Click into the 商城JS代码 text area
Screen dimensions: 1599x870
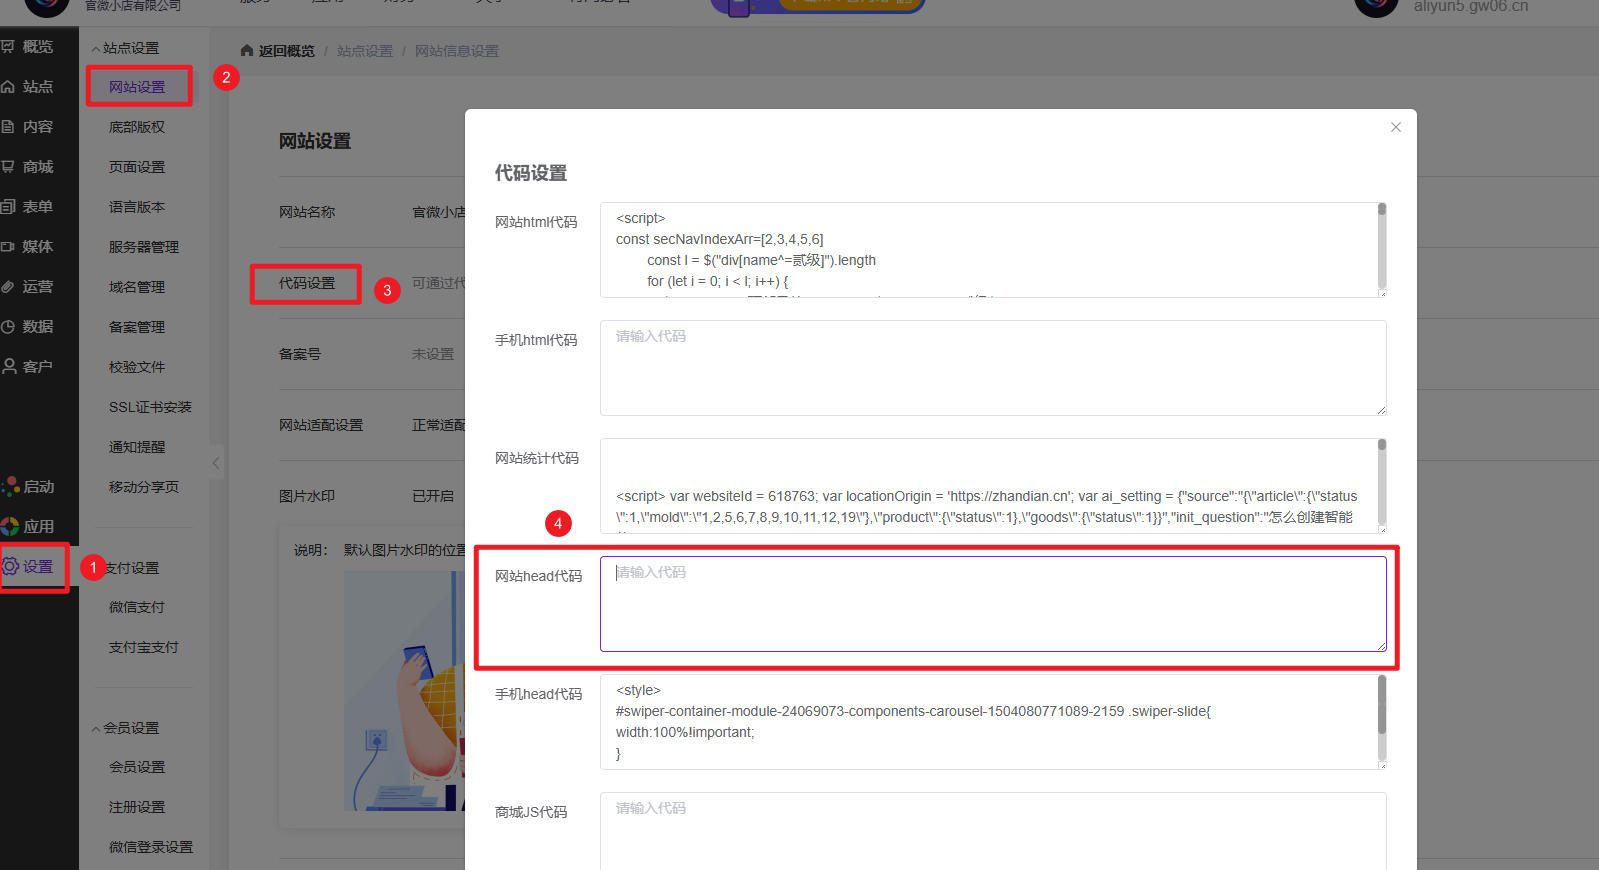click(x=993, y=832)
